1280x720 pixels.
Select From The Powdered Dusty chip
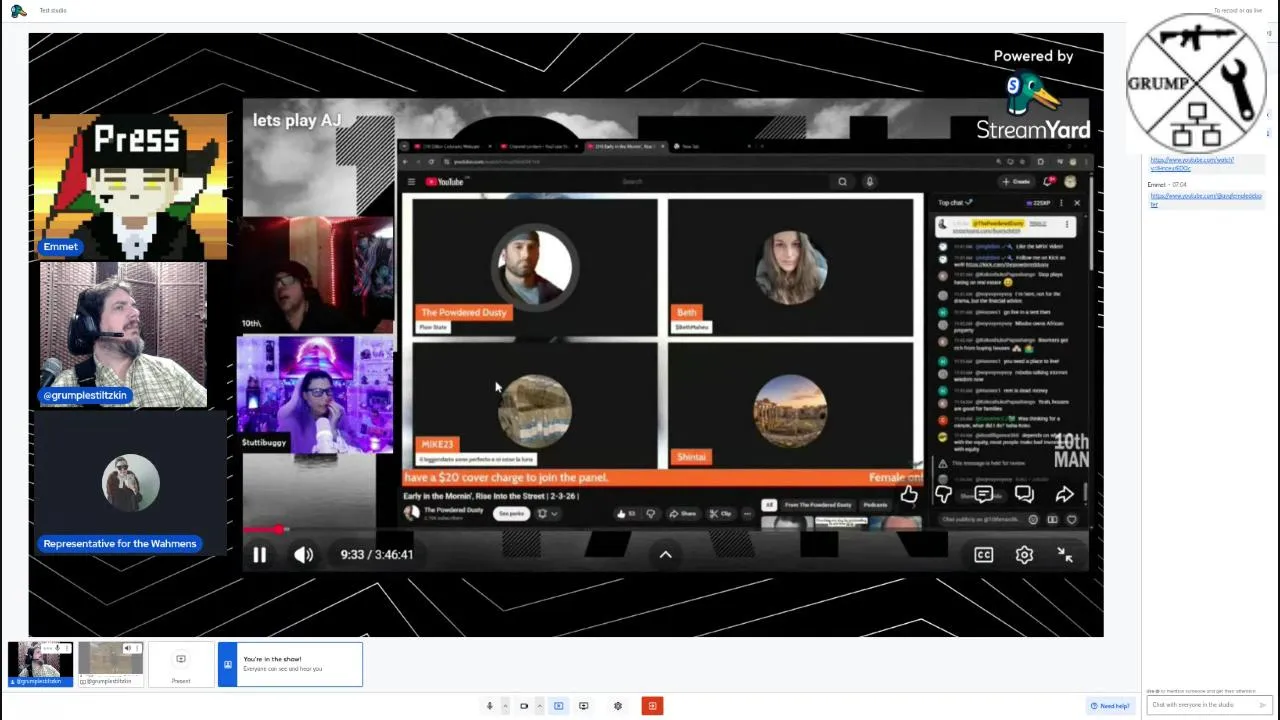click(x=818, y=505)
